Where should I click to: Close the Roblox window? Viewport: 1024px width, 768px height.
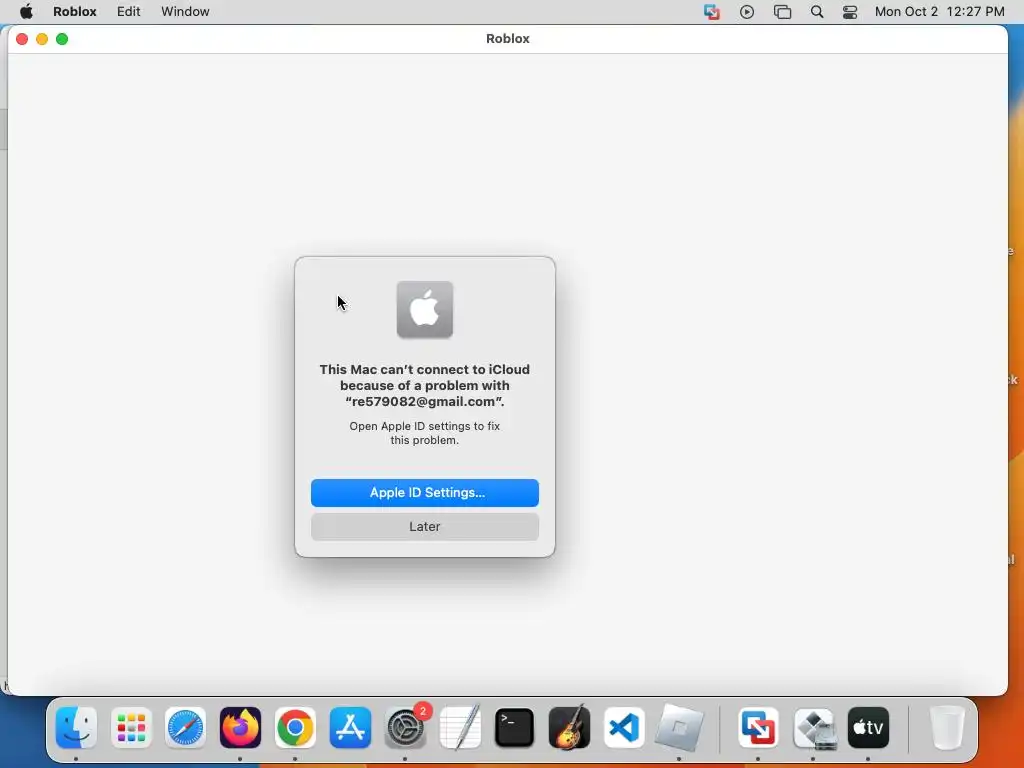click(x=22, y=39)
